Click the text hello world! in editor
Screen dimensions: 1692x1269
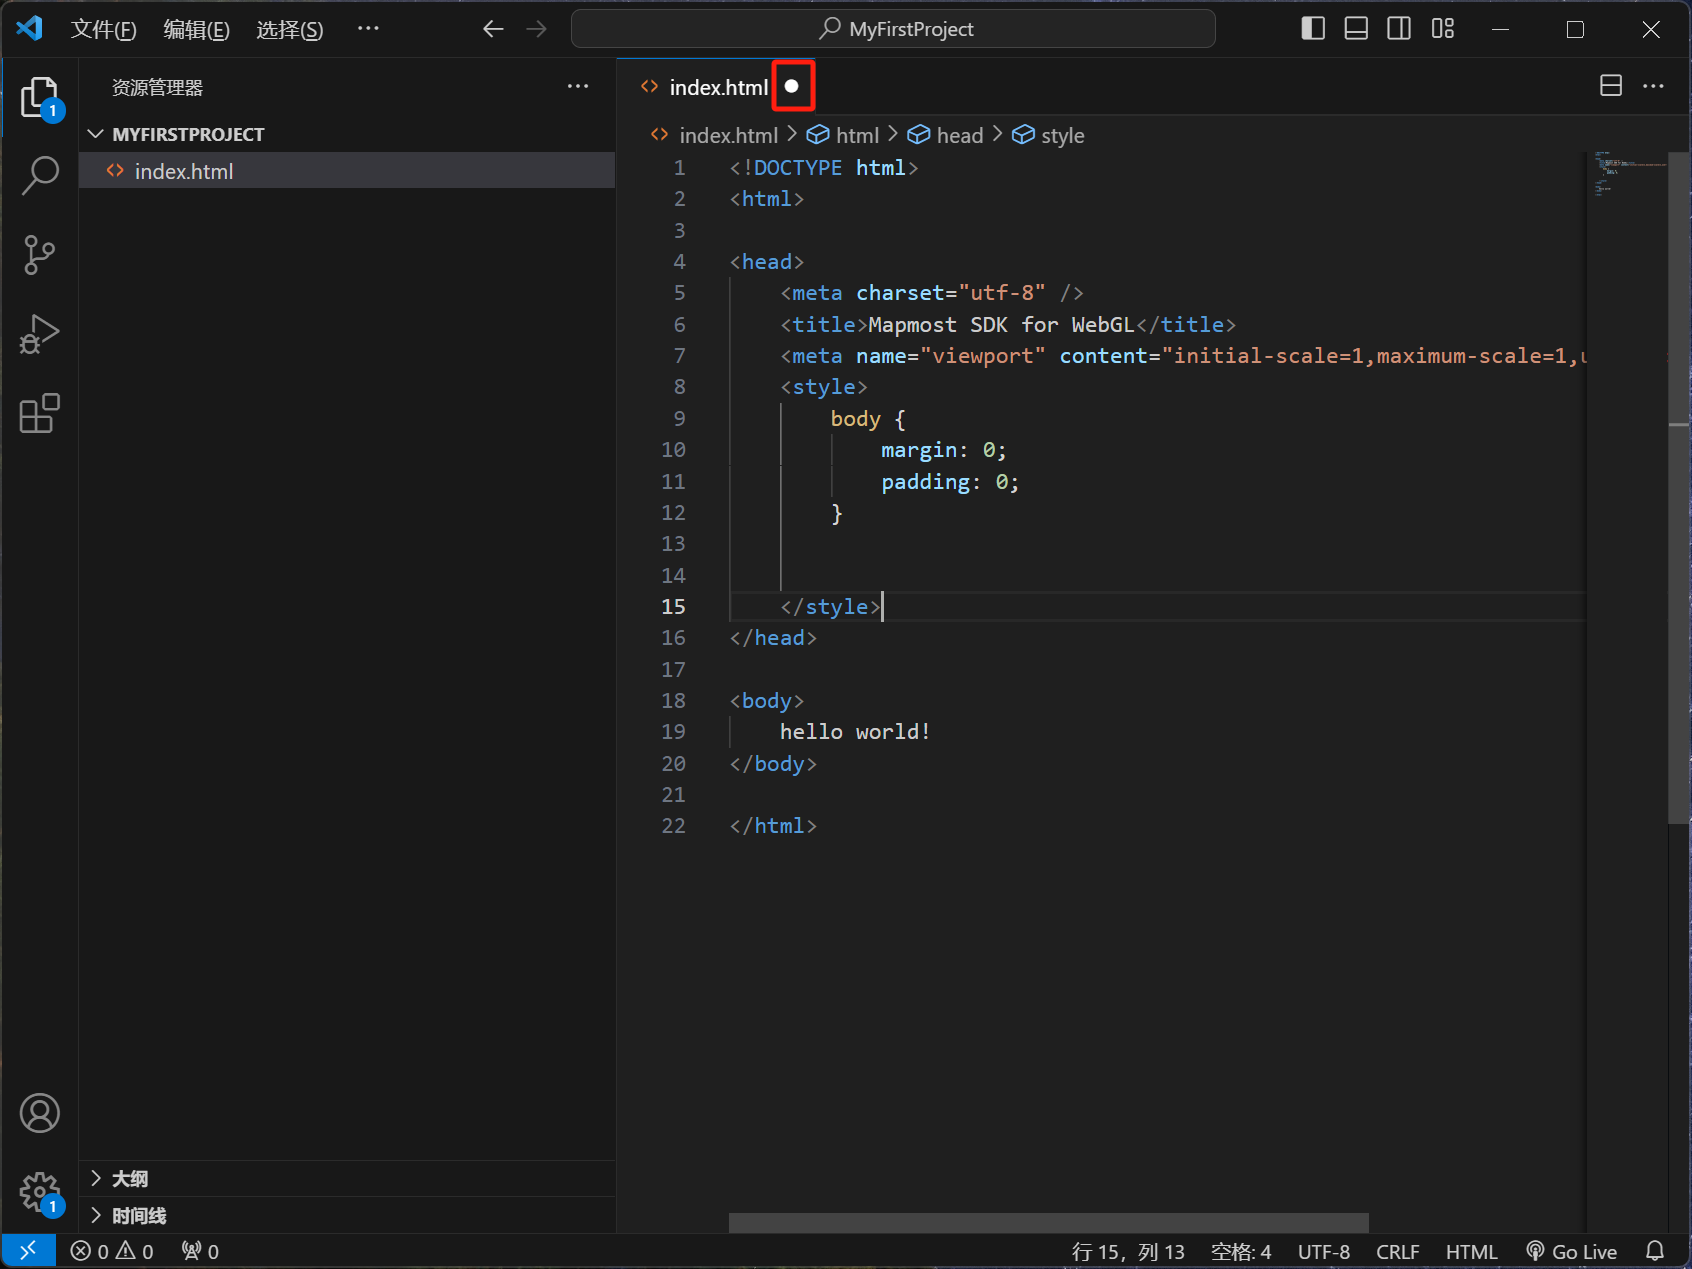(x=855, y=732)
